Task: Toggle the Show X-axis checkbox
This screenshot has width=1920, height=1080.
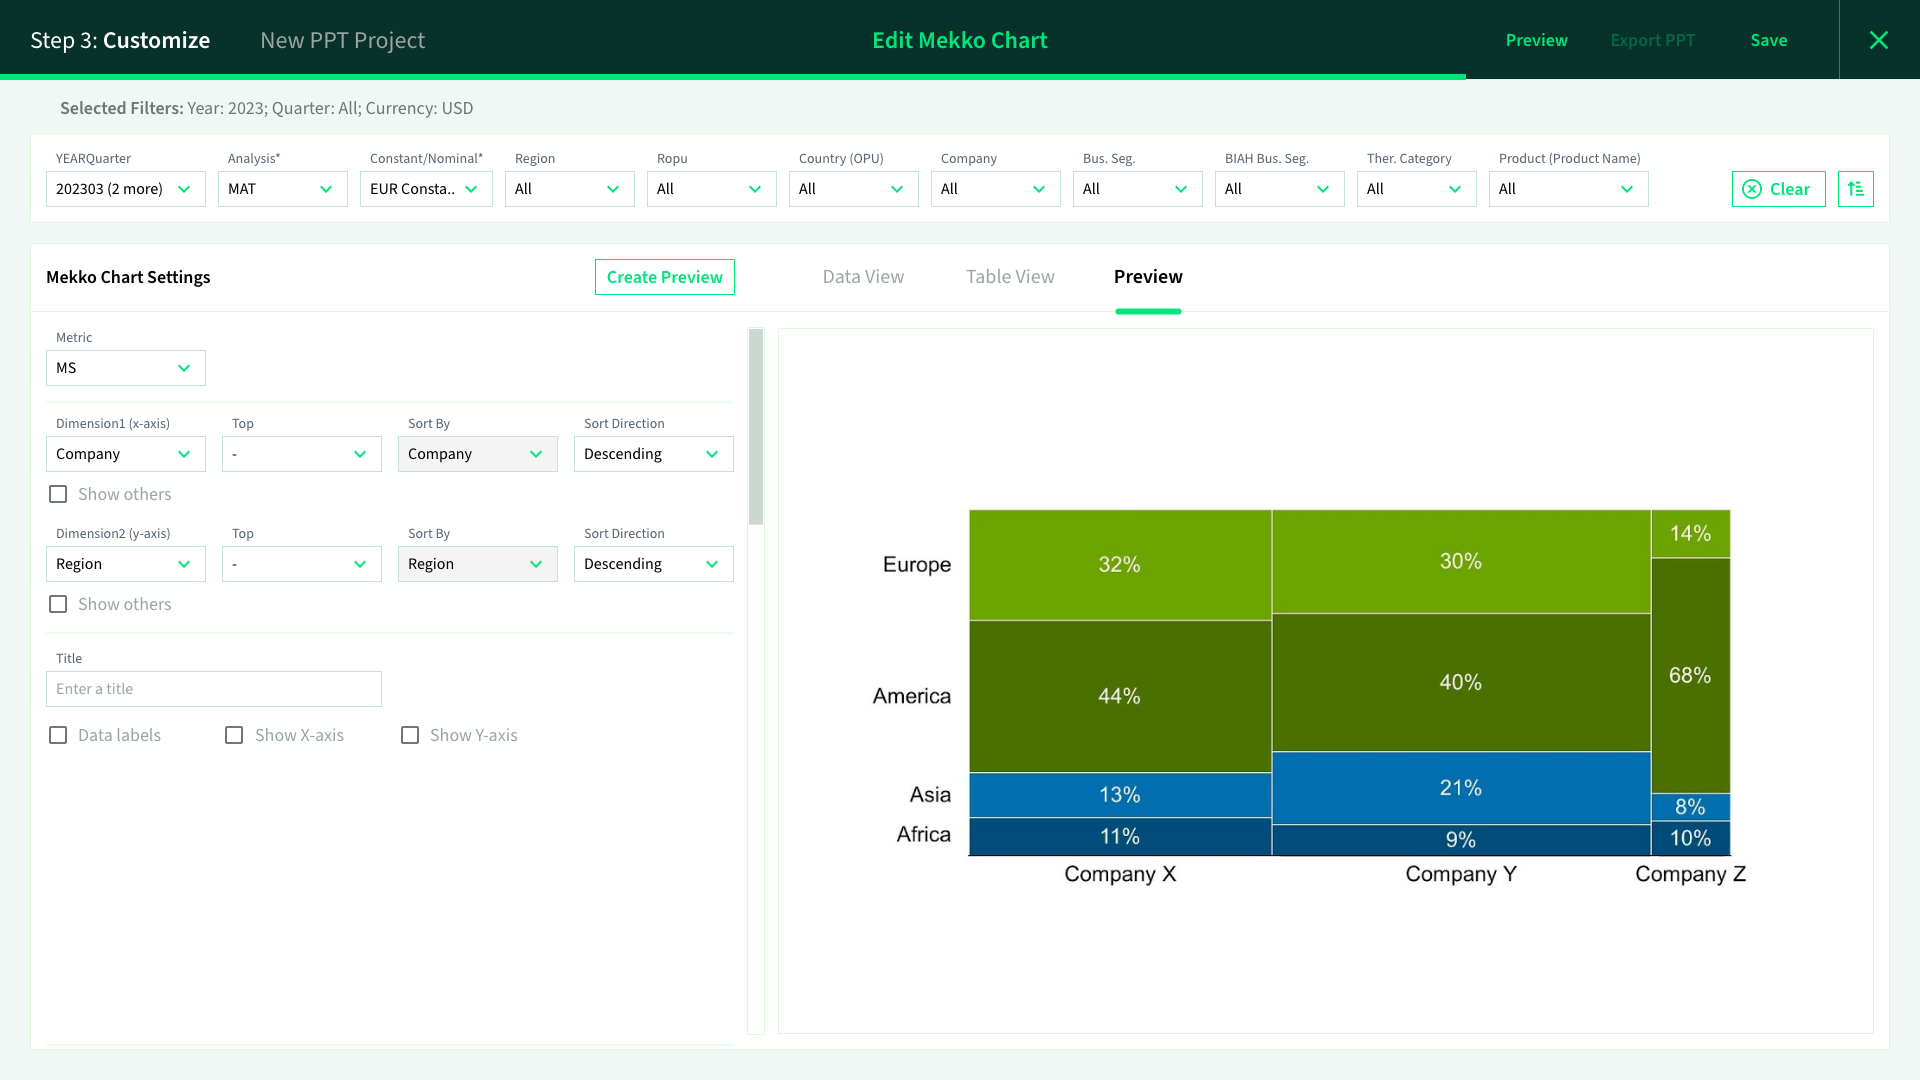Action: click(x=234, y=735)
